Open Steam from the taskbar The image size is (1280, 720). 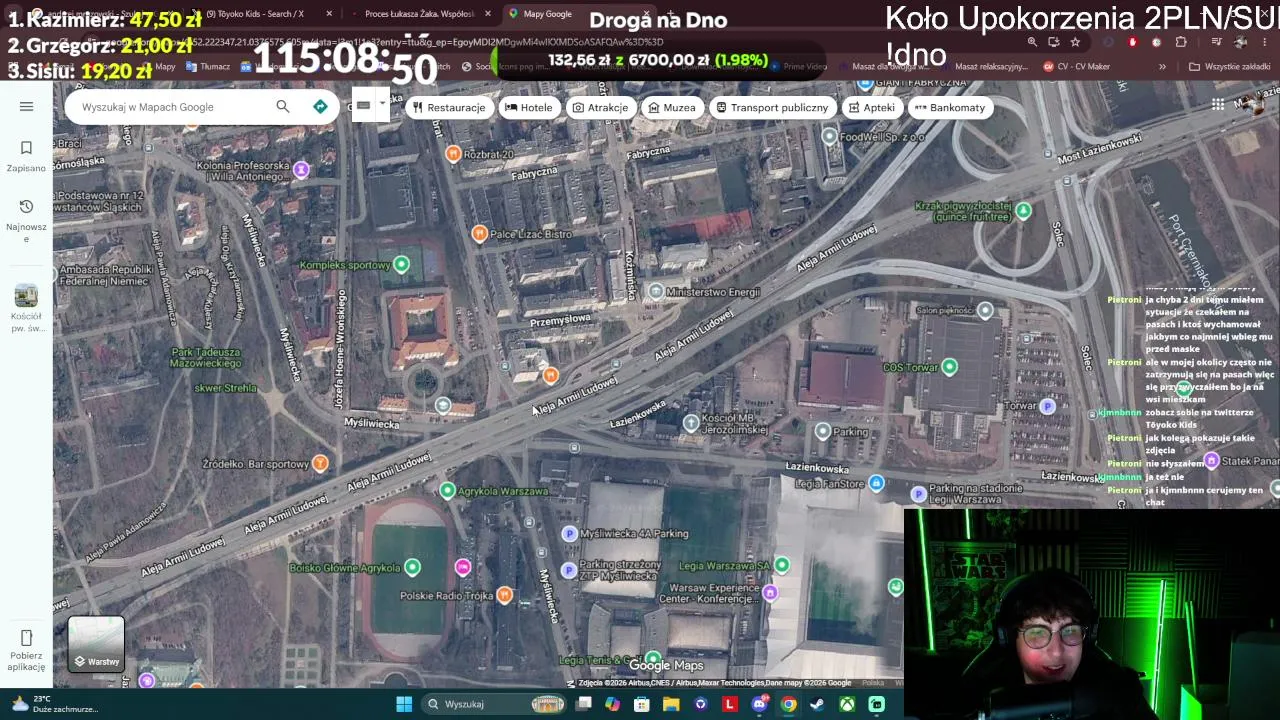[x=817, y=704]
